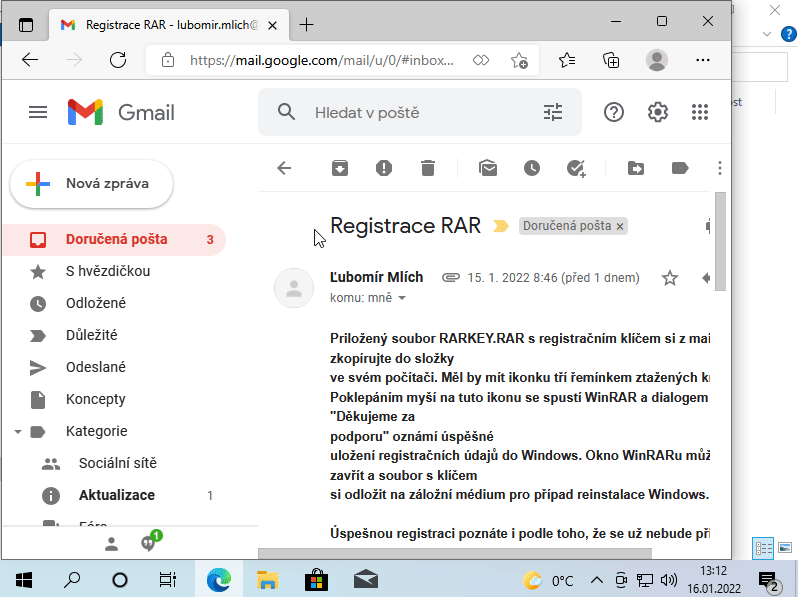Show search options filter icon
This screenshot has height=597, width=798.
pos(553,112)
